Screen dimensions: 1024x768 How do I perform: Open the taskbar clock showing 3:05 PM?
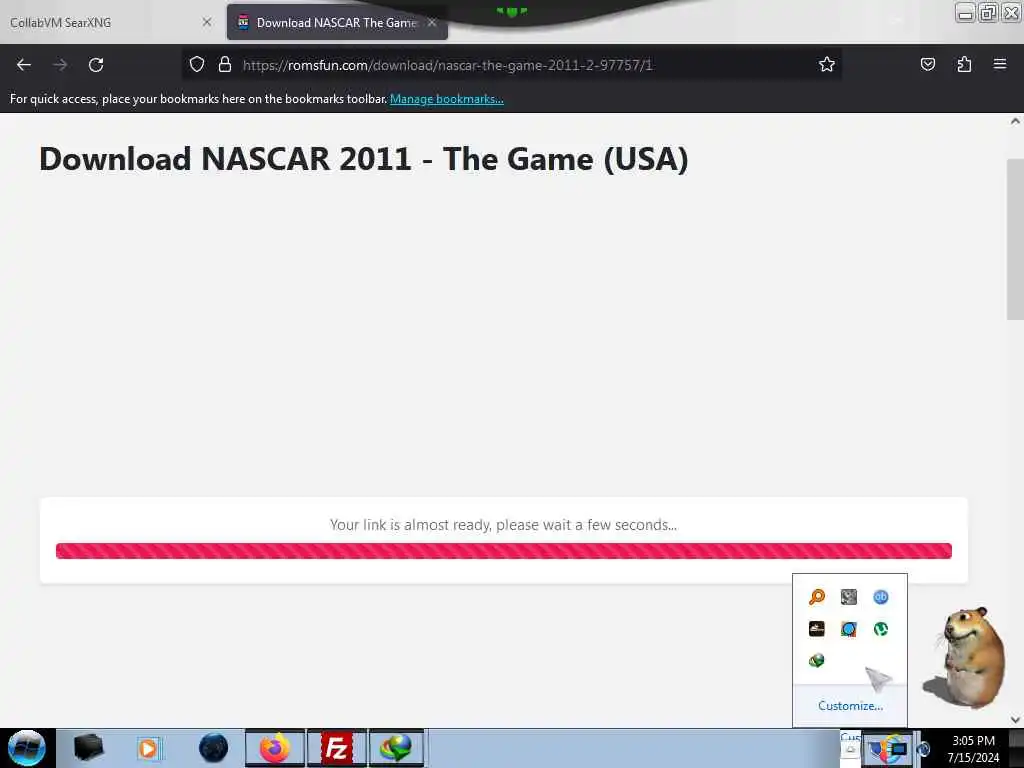[973, 748]
